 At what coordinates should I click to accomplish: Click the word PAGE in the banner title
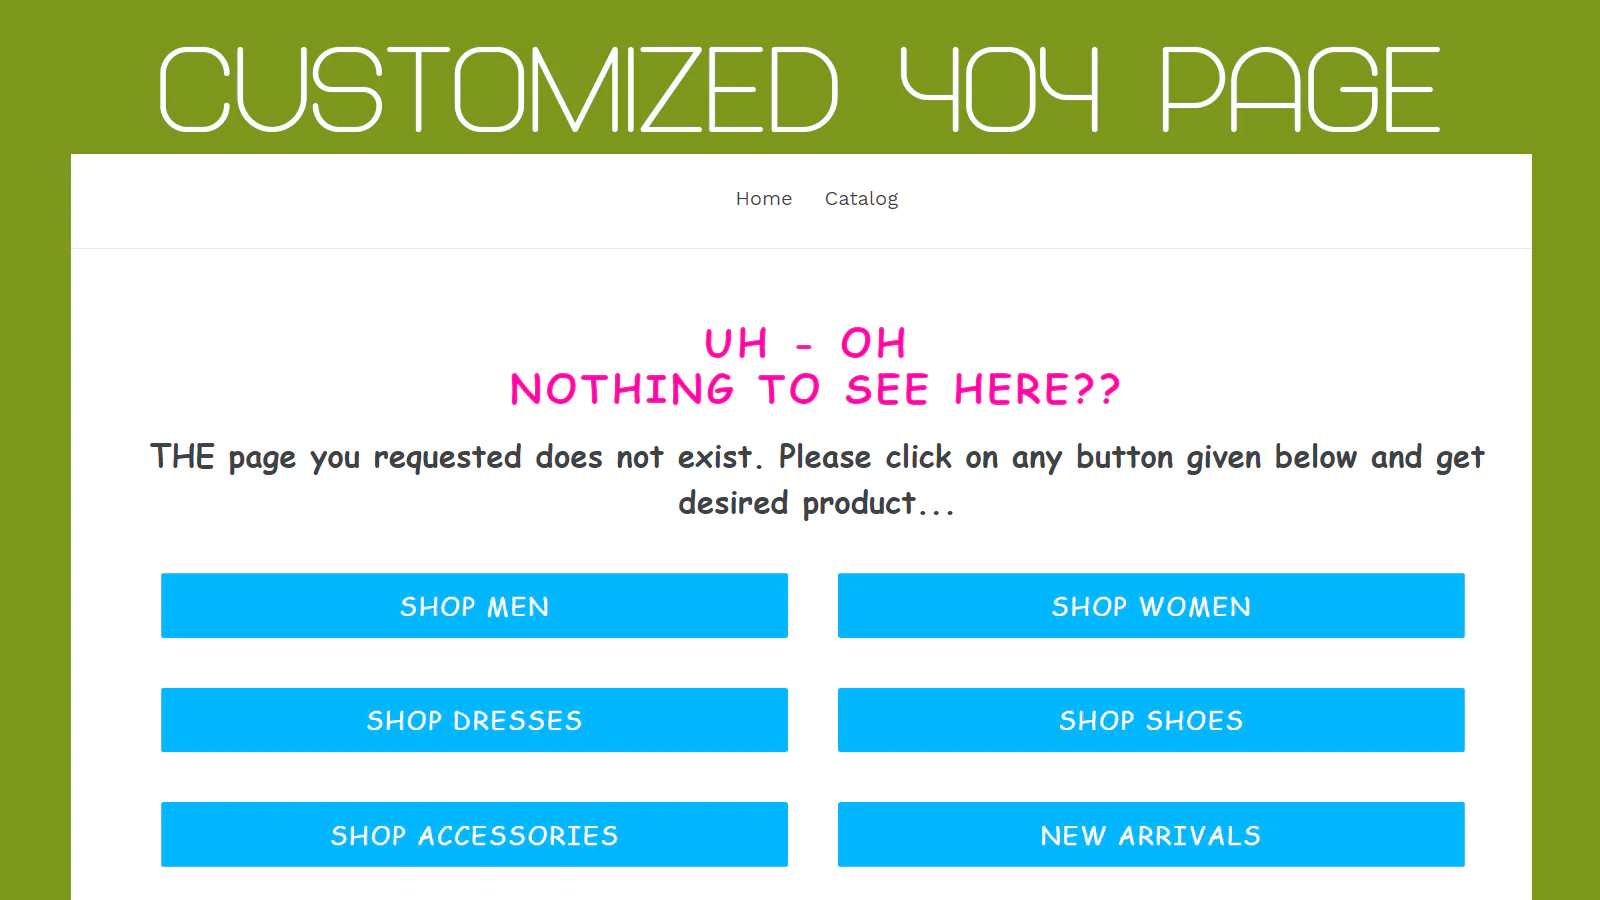[1300, 90]
